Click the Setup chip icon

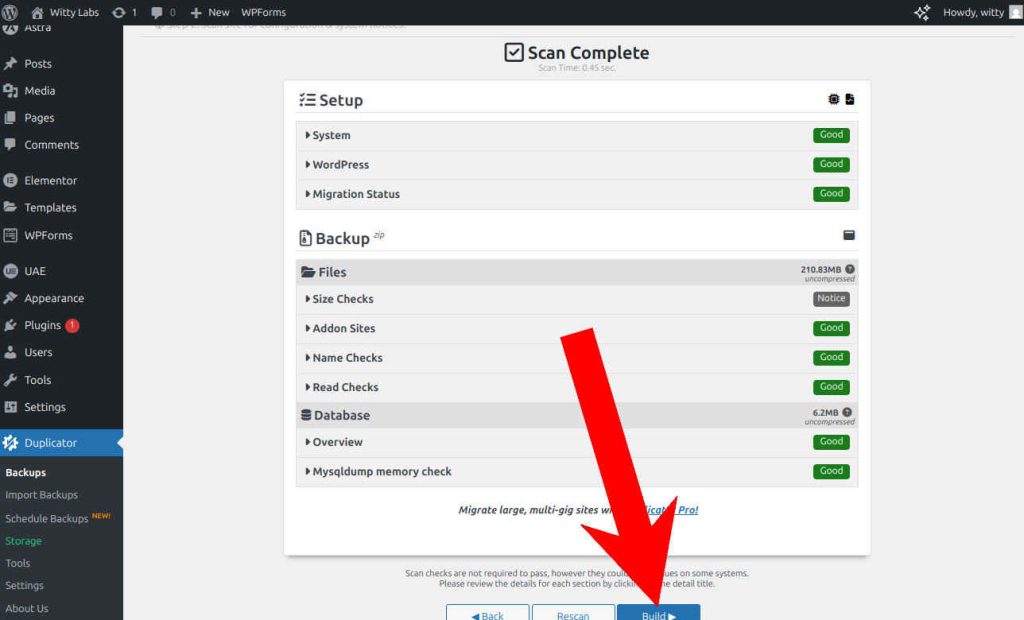pyautogui.click(x=834, y=99)
